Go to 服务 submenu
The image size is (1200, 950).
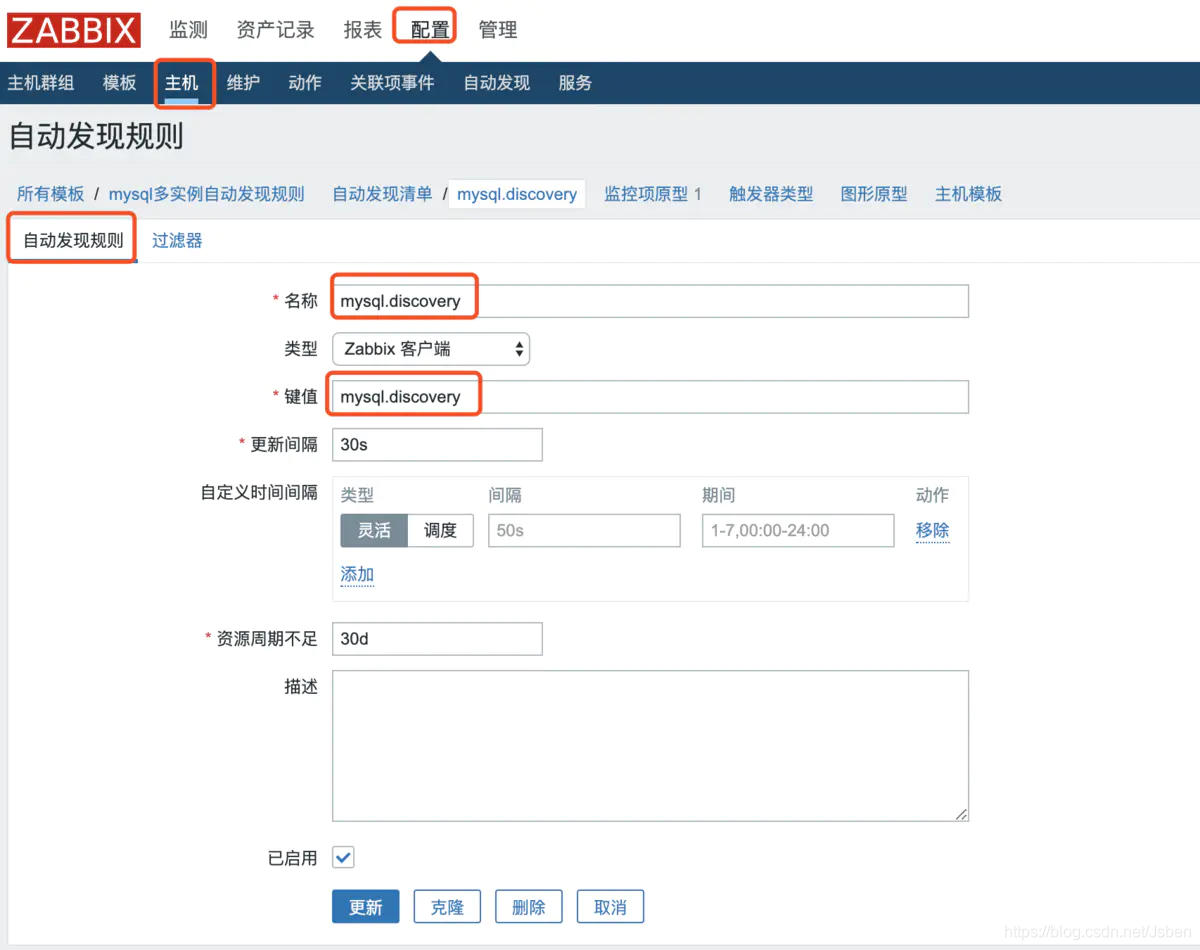tap(575, 83)
